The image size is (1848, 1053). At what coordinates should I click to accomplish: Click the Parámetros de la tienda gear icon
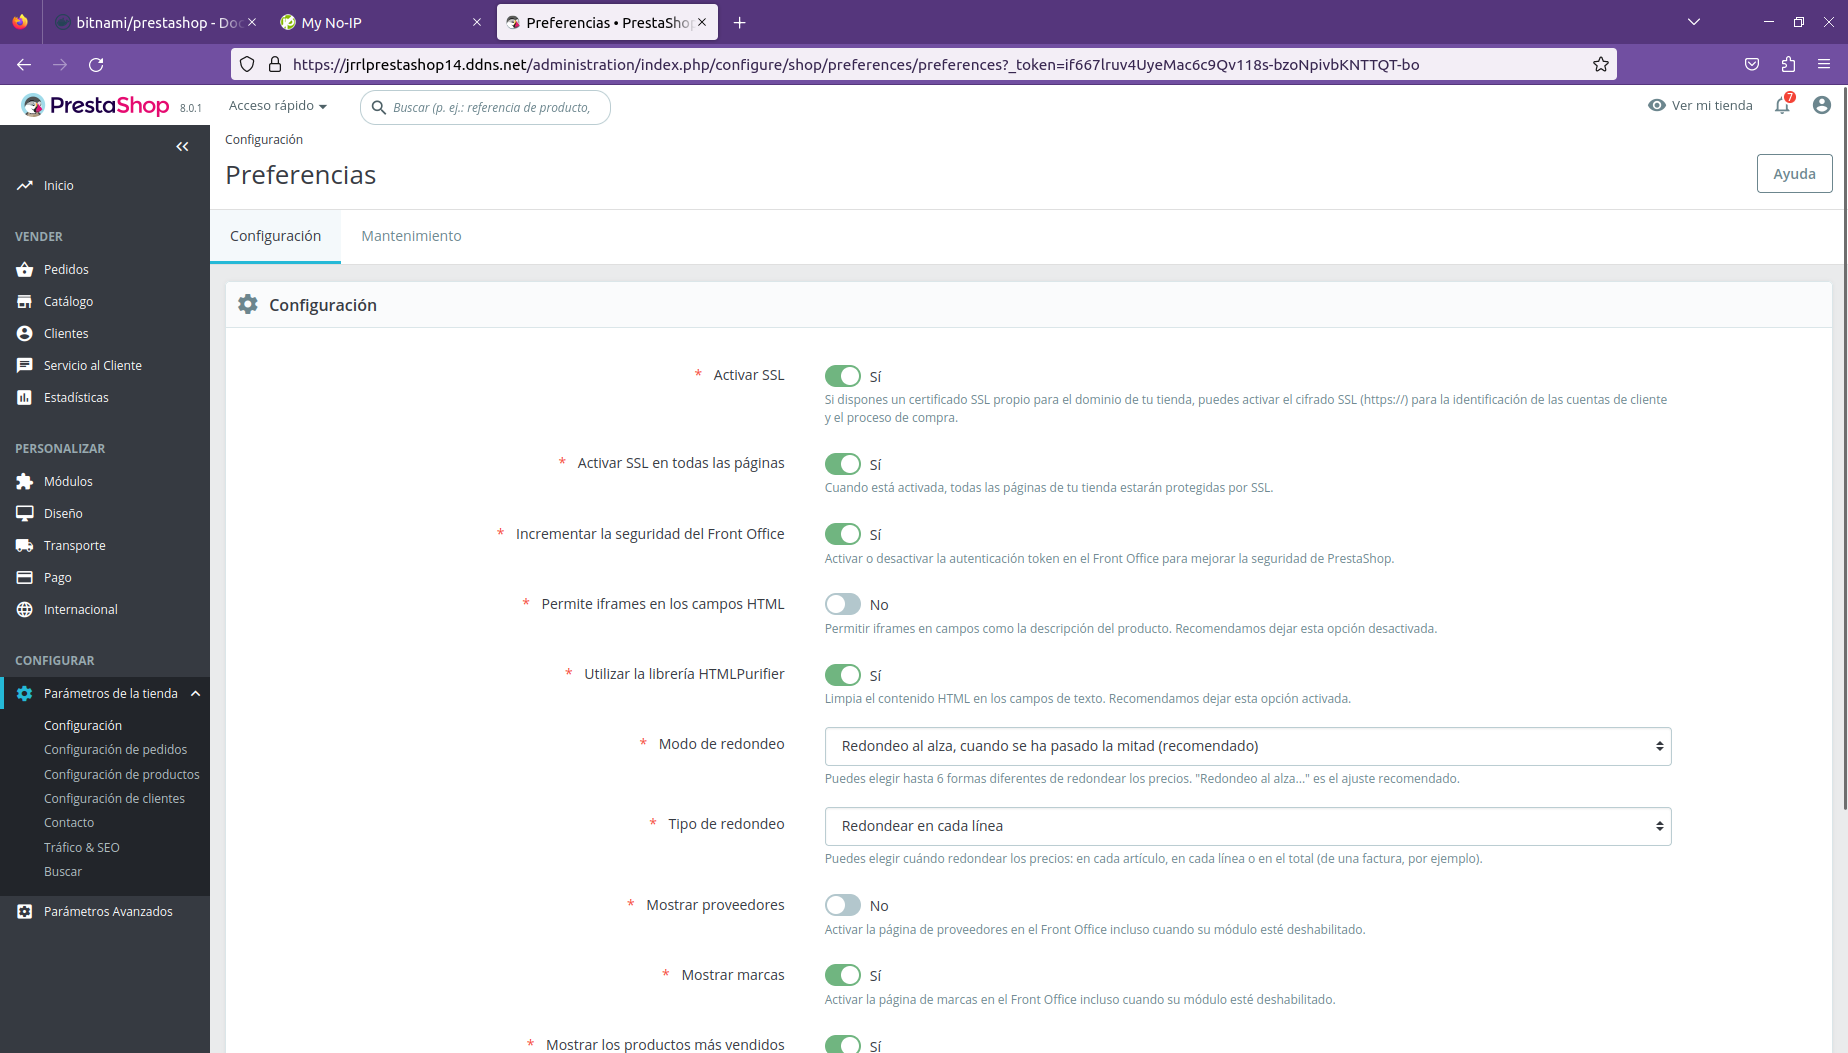[25, 693]
